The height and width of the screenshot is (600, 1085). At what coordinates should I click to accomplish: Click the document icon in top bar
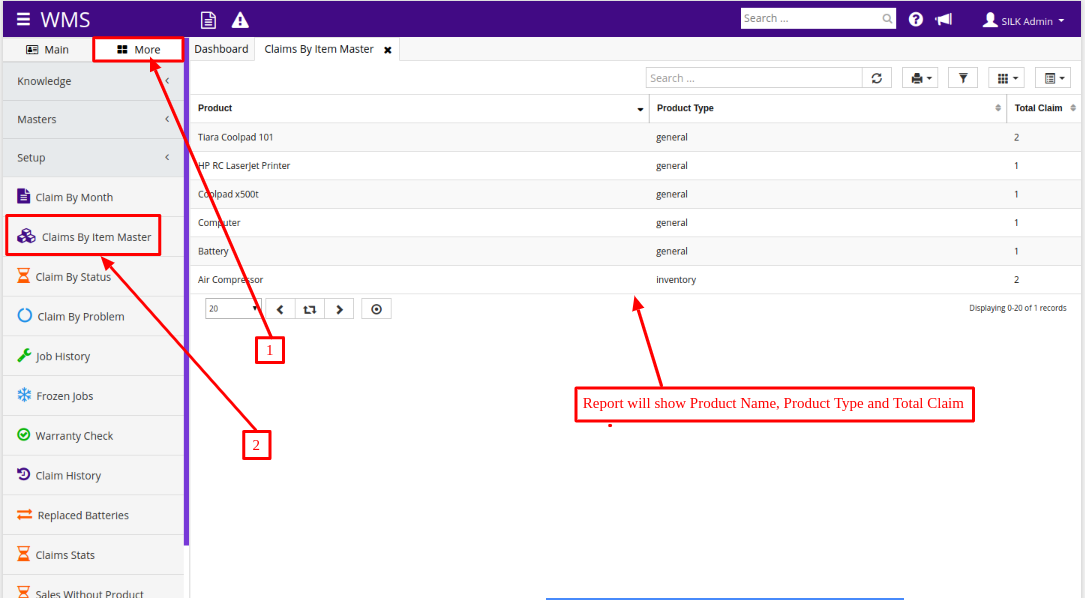[x=208, y=20]
